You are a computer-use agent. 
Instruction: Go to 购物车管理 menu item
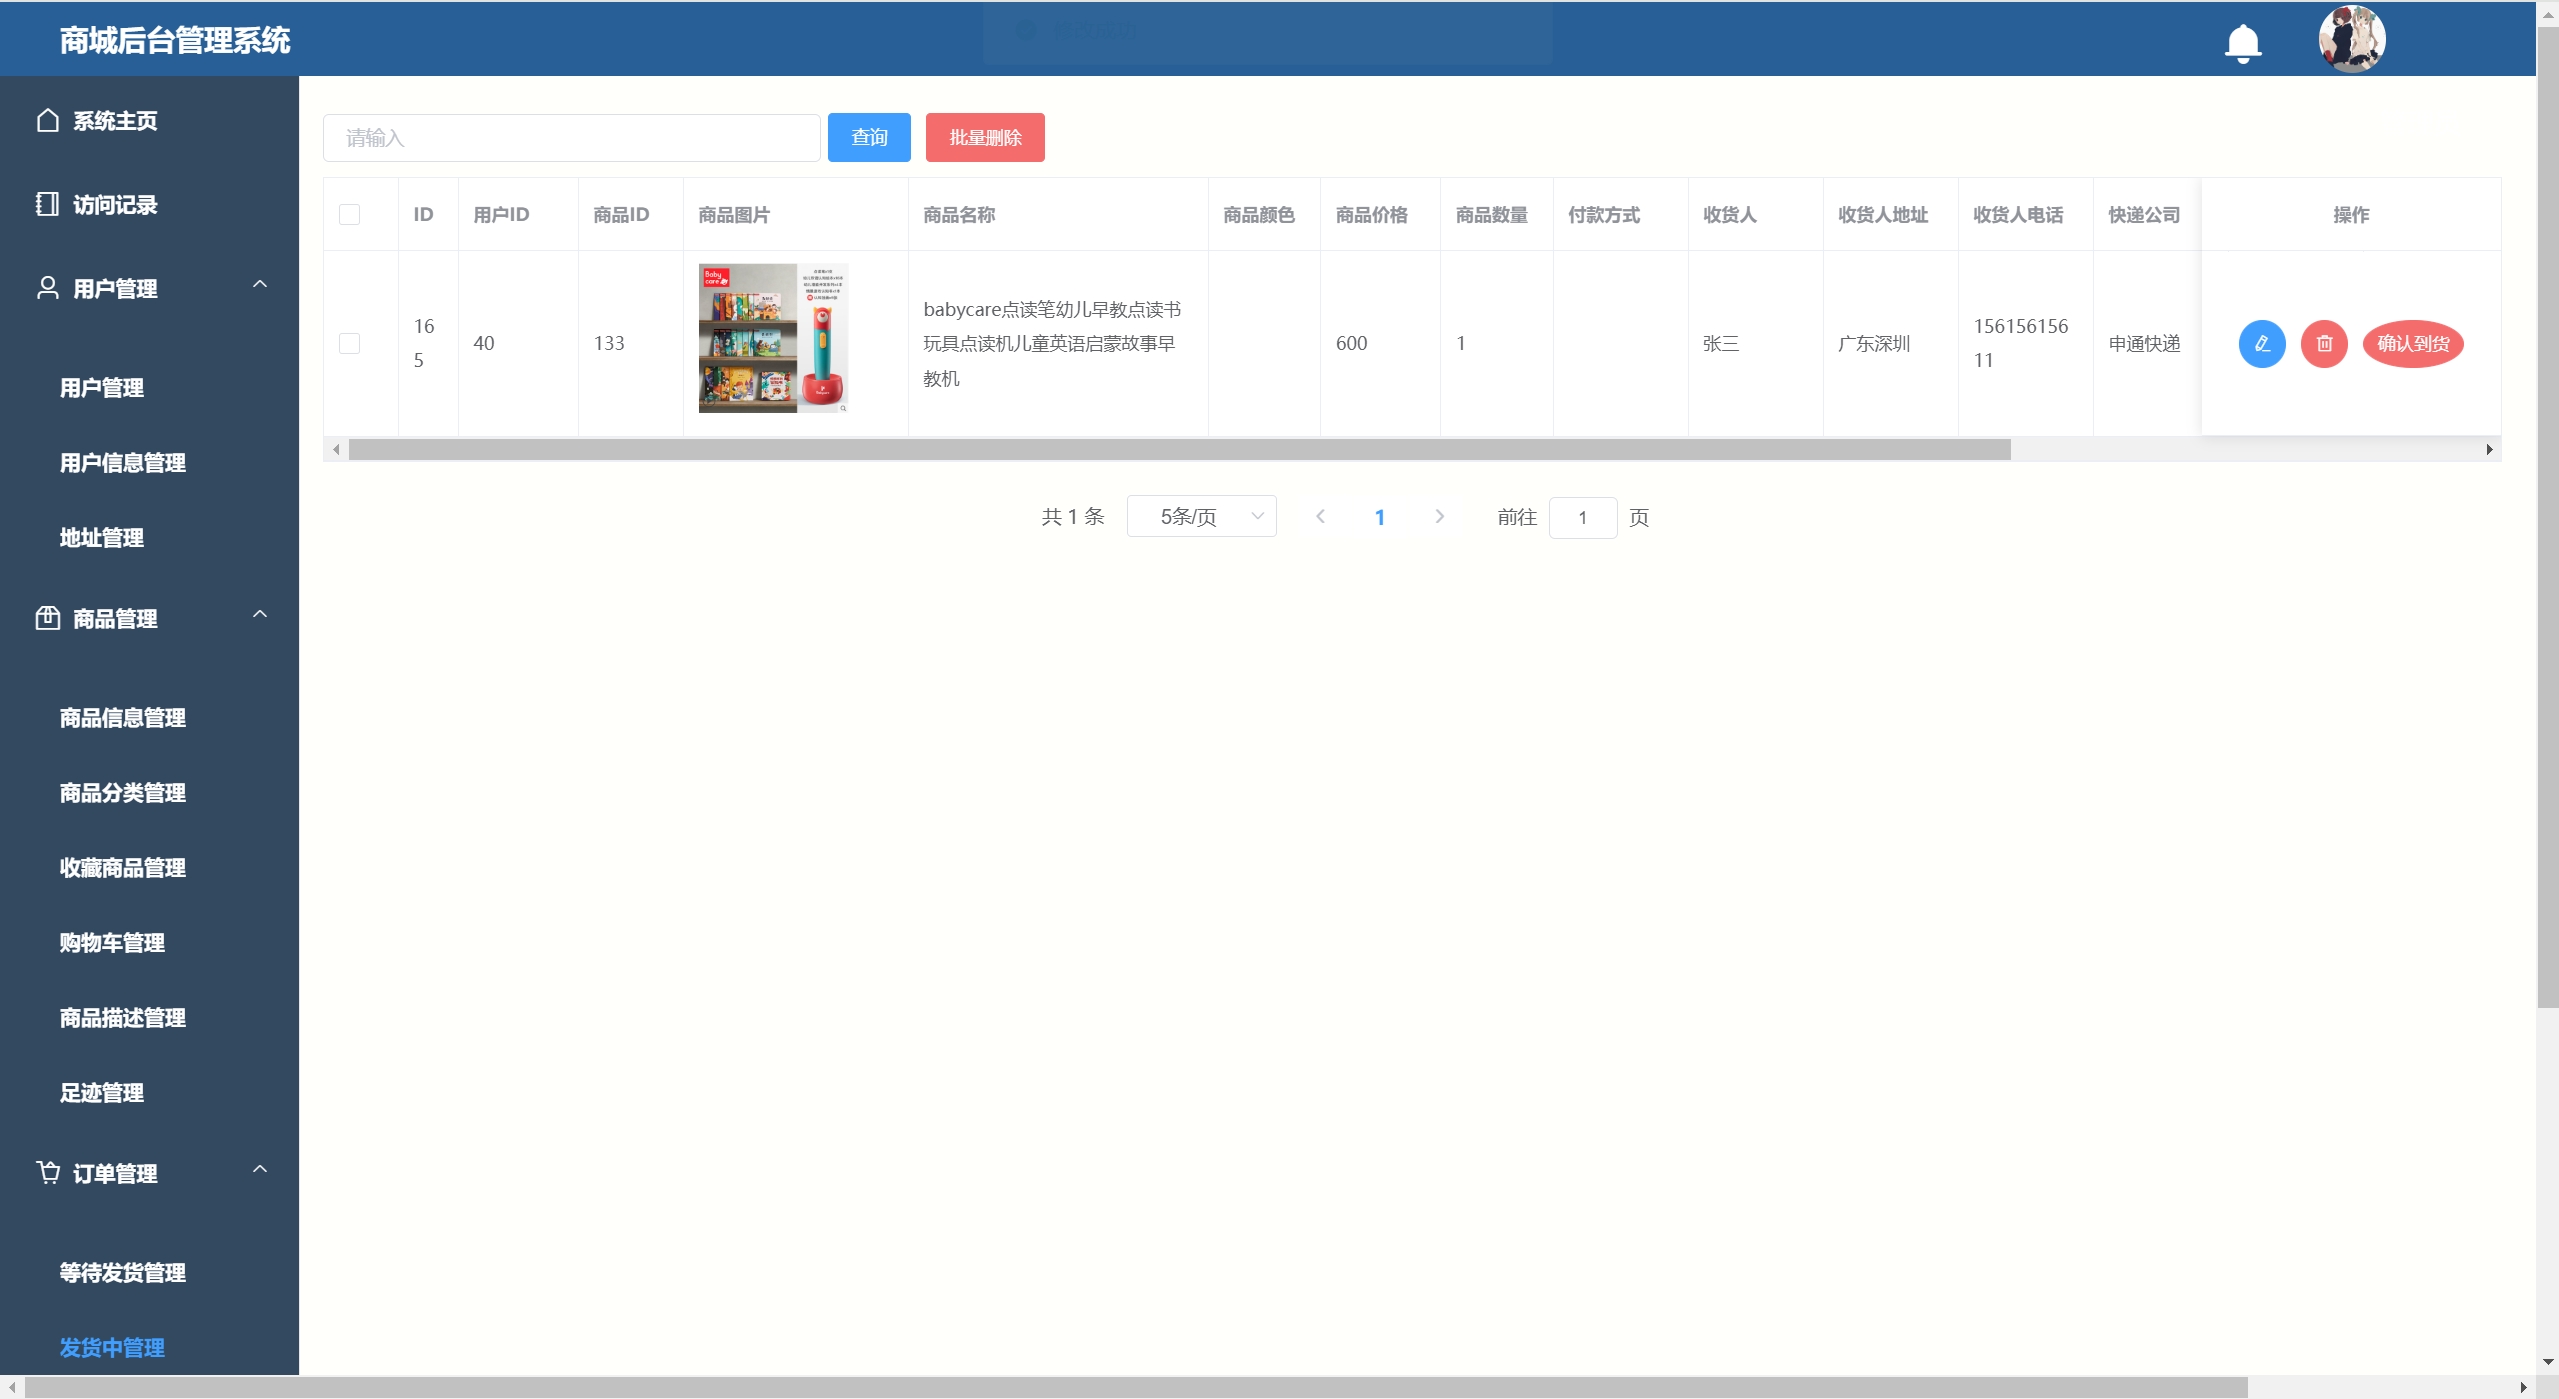click(x=112, y=943)
